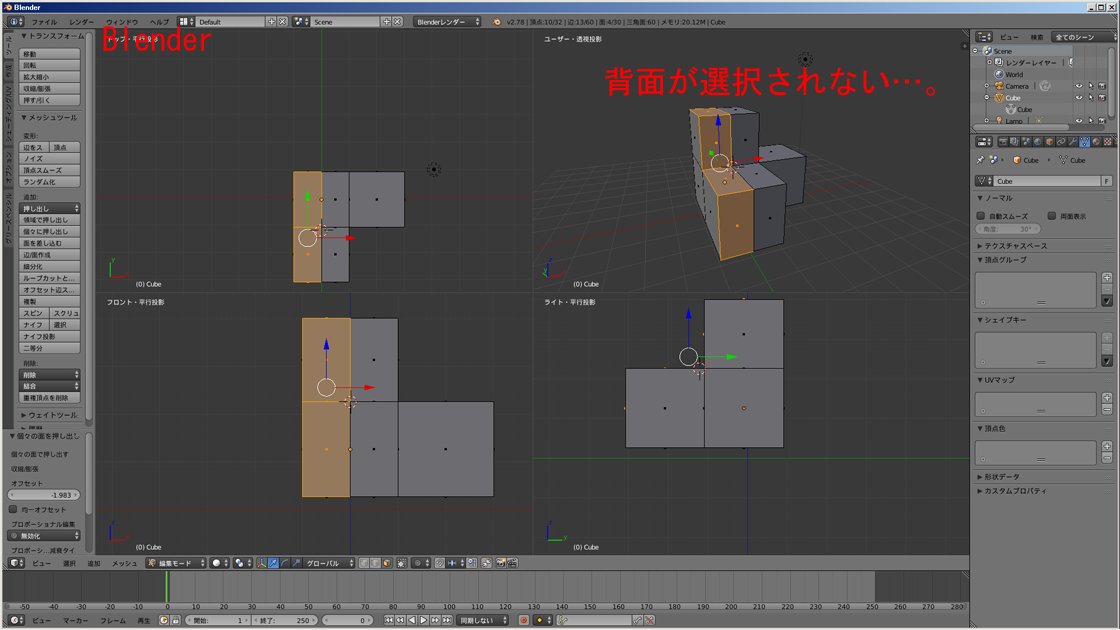Open the ファイル menu
The image size is (1120, 630).
[x=44, y=22]
